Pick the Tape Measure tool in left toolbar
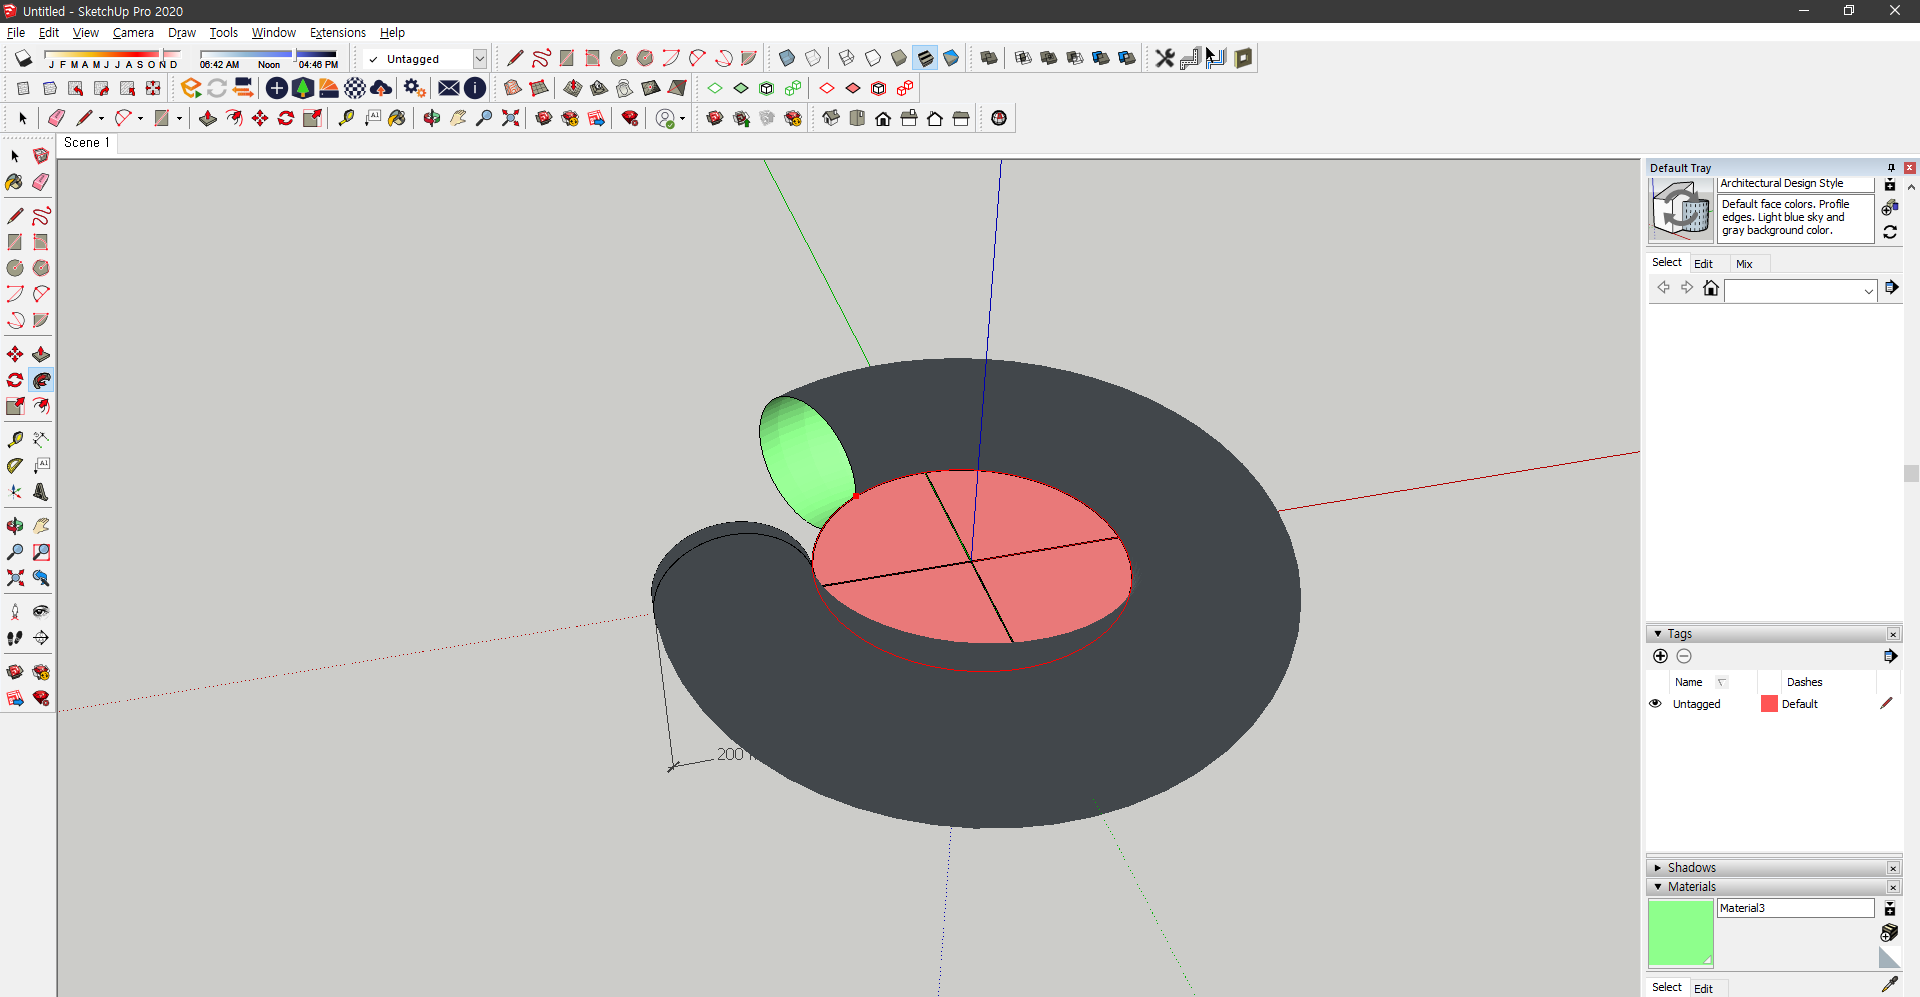The width and height of the screenshot is (1920, 997). coord(15,440)
